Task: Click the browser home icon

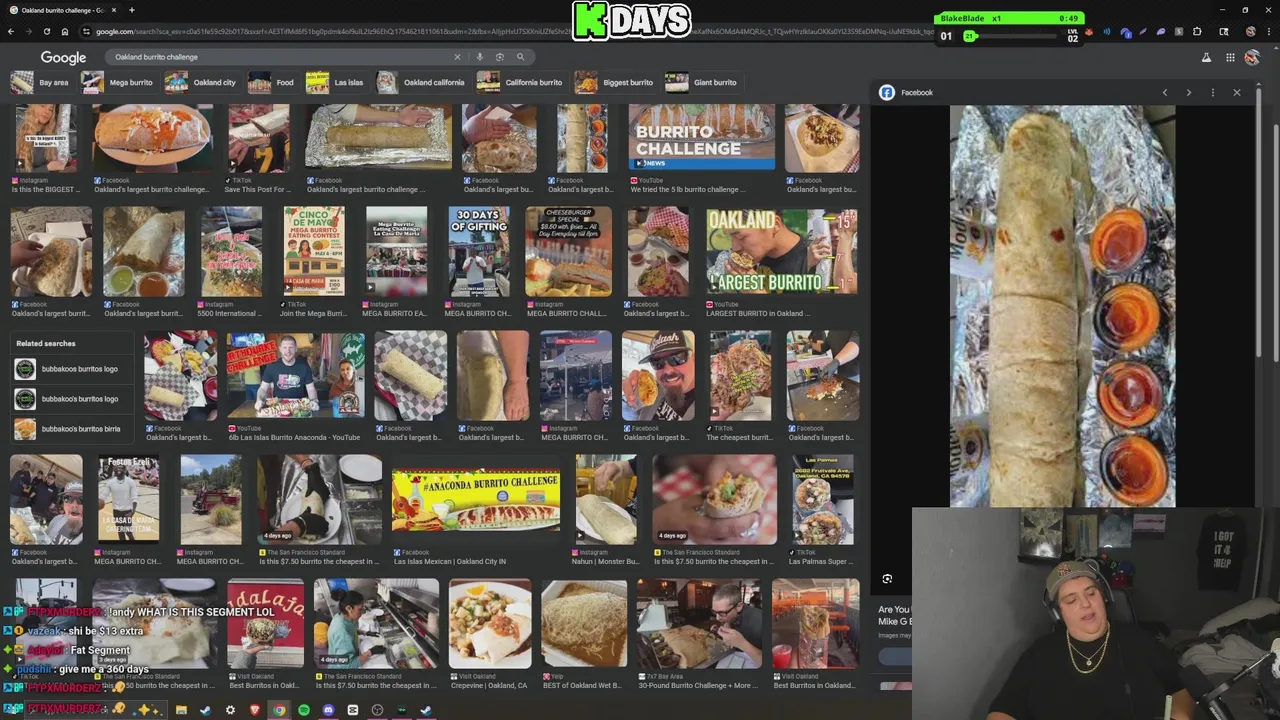Action: pos(65,32)
